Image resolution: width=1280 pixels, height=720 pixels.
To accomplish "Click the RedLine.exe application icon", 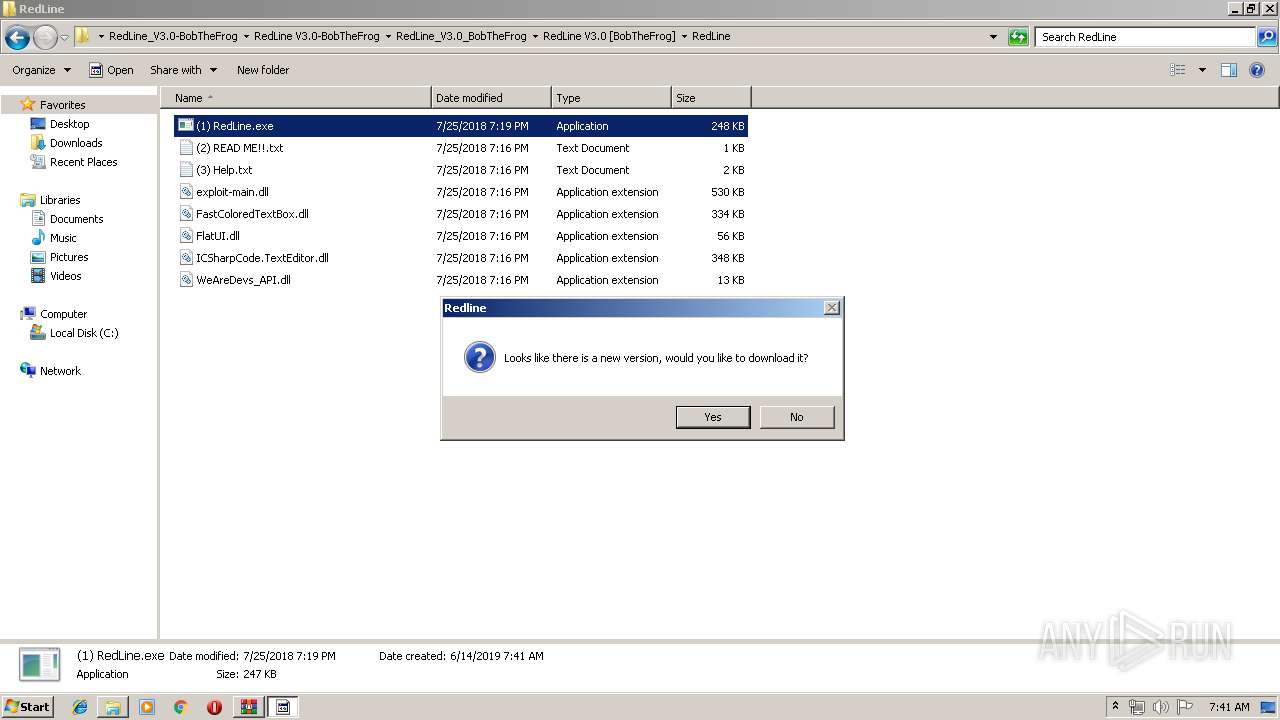I will click(186, 126).
